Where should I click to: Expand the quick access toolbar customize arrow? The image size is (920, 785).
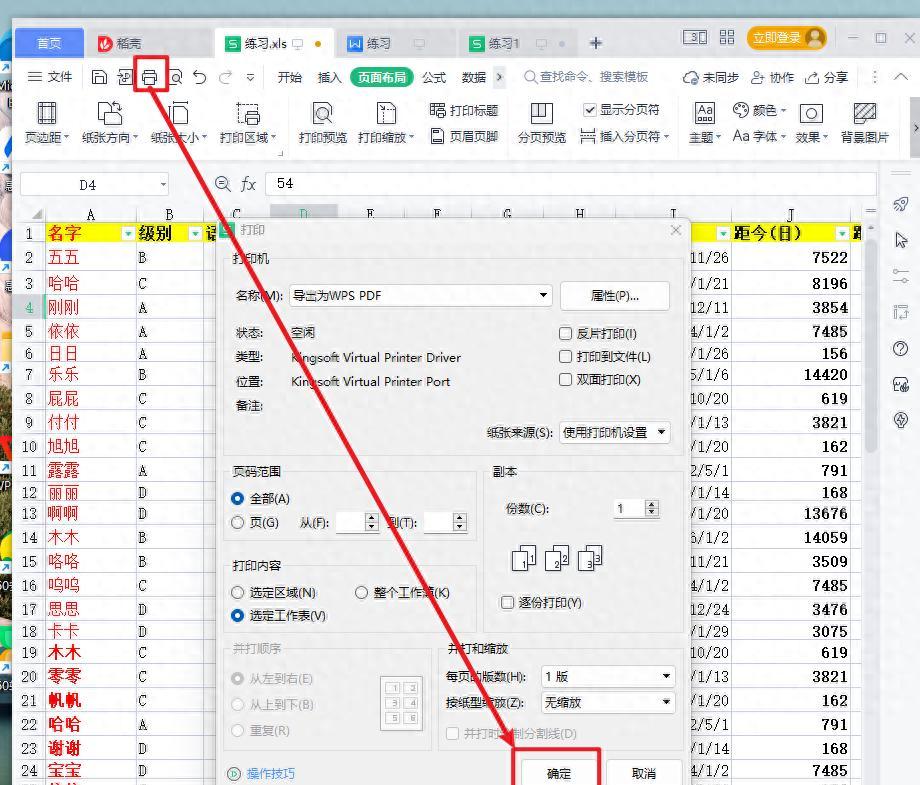click(x=251, y=77)
